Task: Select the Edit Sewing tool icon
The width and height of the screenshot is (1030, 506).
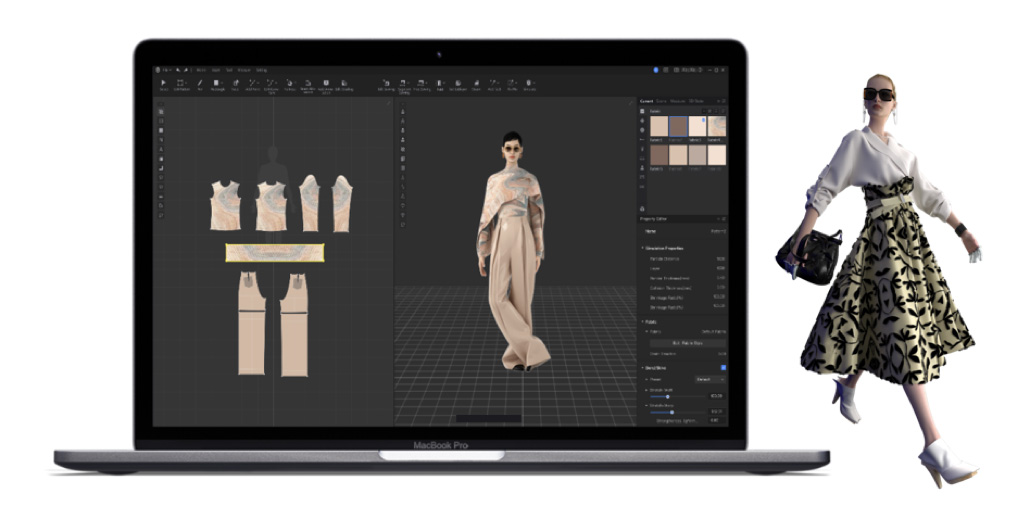Action: (386, 83)
